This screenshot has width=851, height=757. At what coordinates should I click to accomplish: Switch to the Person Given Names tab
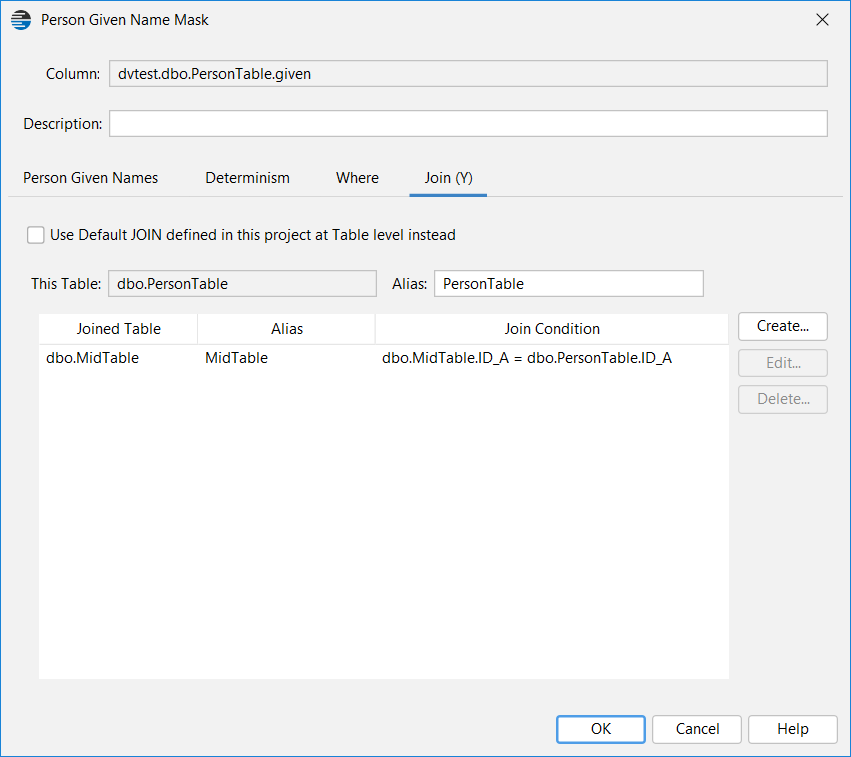[x=91, y=178]
